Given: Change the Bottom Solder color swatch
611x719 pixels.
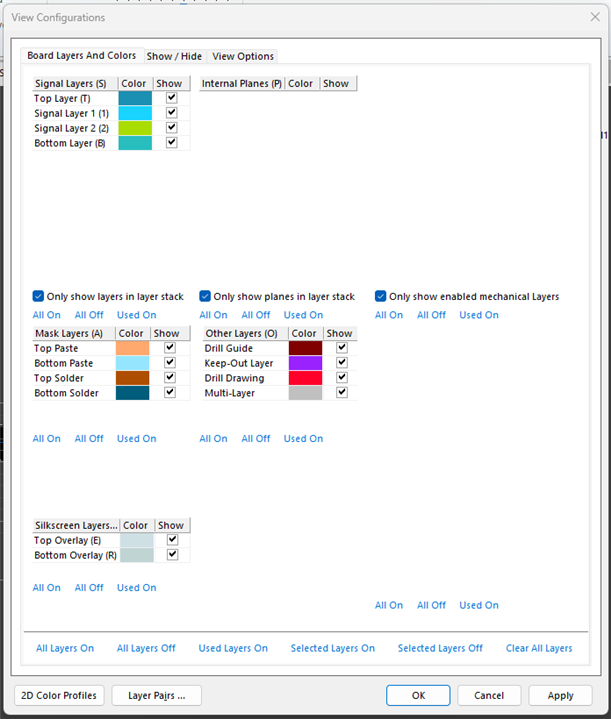Looking at the screenshot, I should click(132, 393).
